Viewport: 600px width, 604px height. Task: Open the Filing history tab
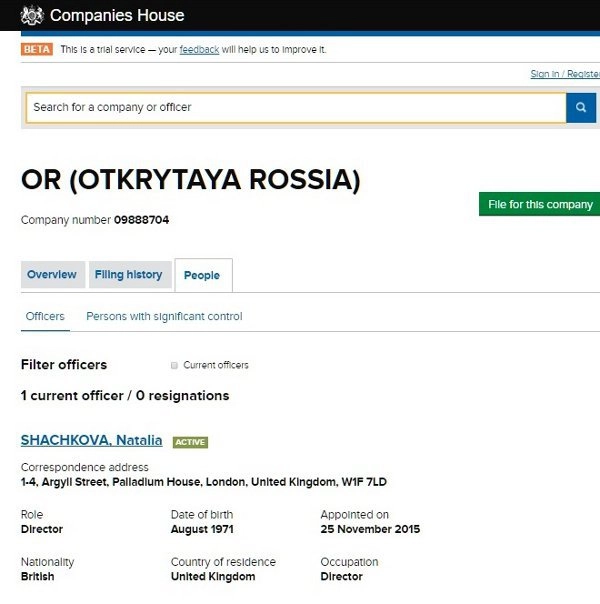[x=128, y=275]
